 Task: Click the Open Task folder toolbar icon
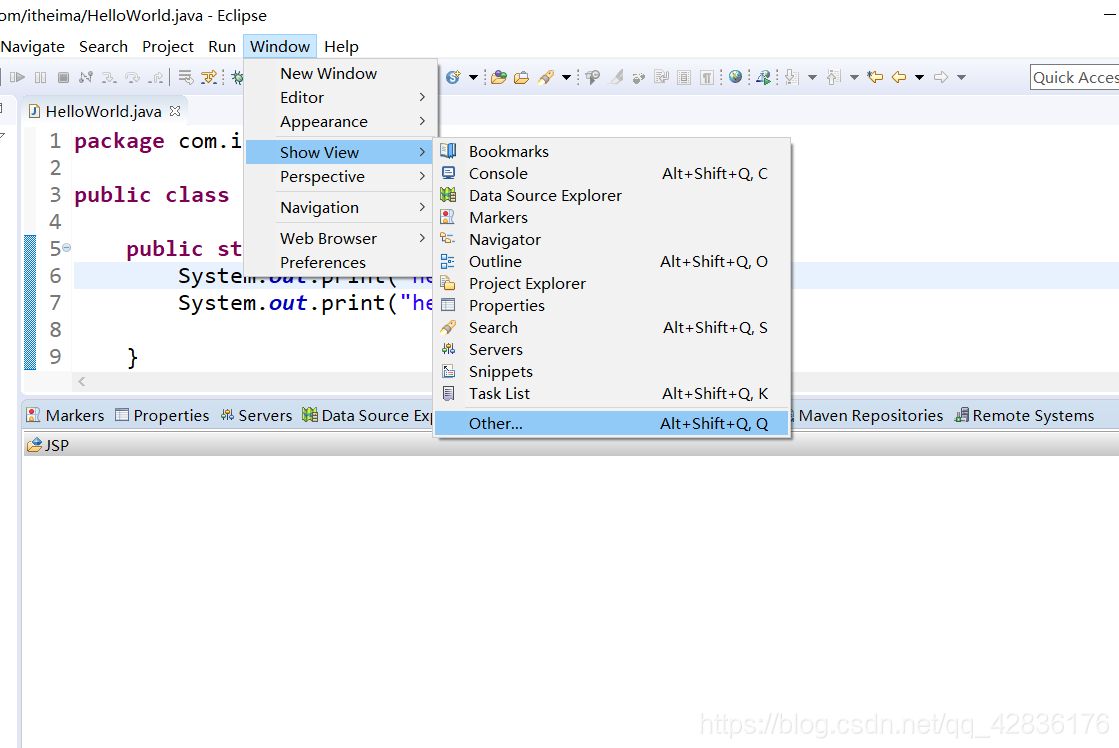[522, 77]
